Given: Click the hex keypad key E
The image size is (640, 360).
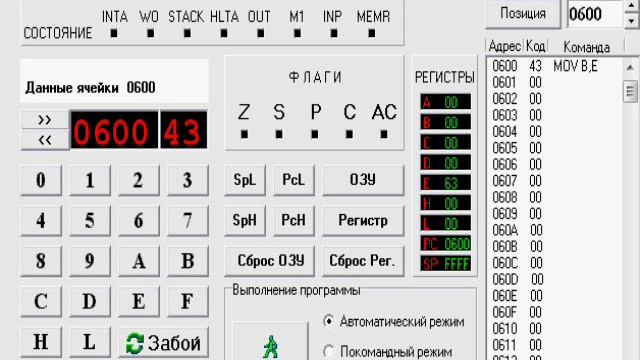Looking at the screenshot, I should (x=138, y=301).
